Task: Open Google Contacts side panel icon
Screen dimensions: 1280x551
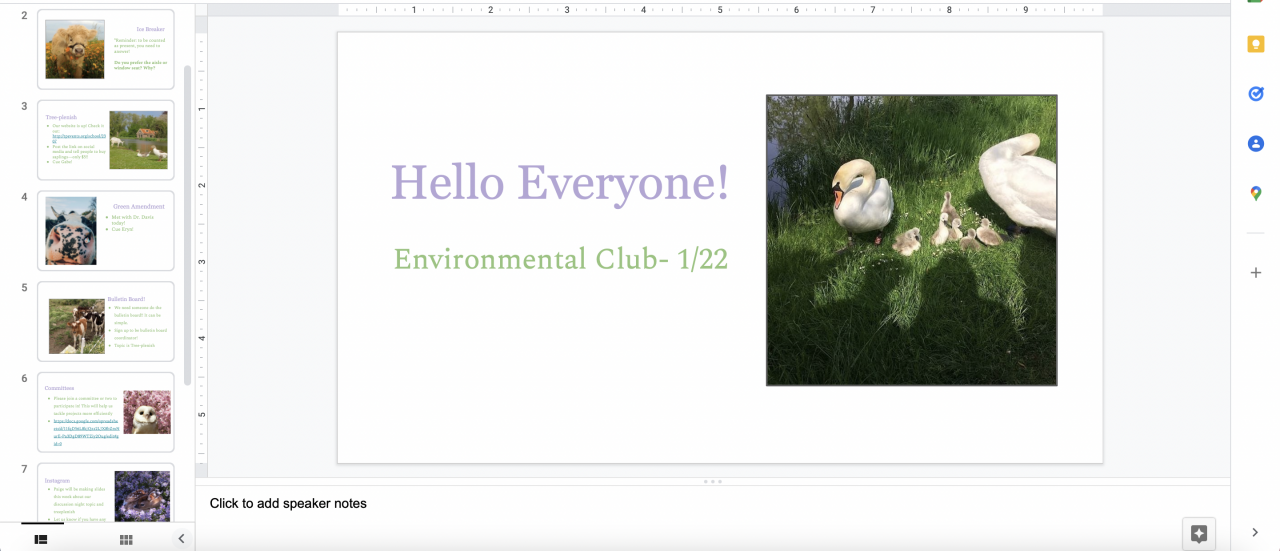Action: pyautogui.click(x=1256, y=144)
